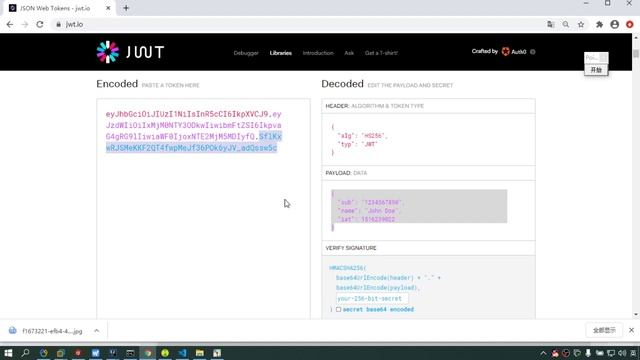Close the downloads bar

pos(631,330)
